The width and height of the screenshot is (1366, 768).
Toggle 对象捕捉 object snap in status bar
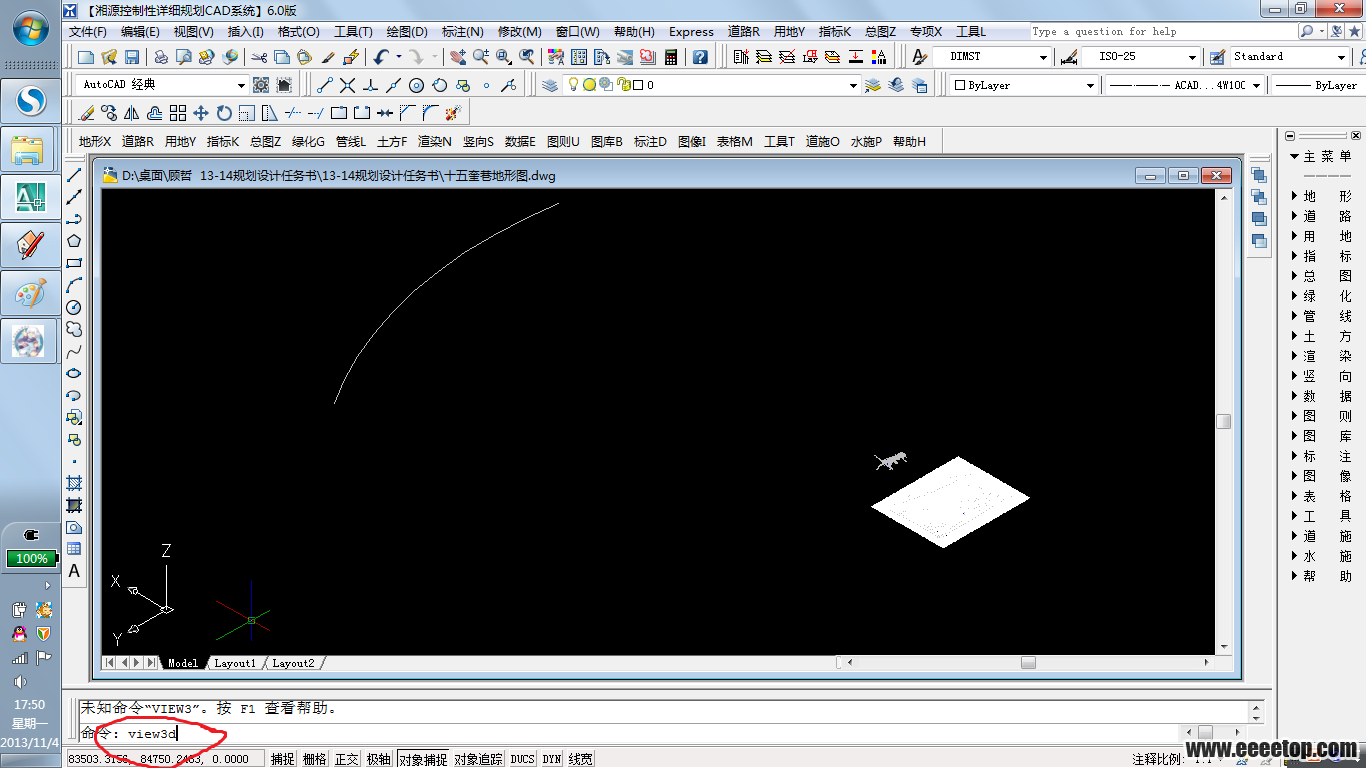[423, 759]
